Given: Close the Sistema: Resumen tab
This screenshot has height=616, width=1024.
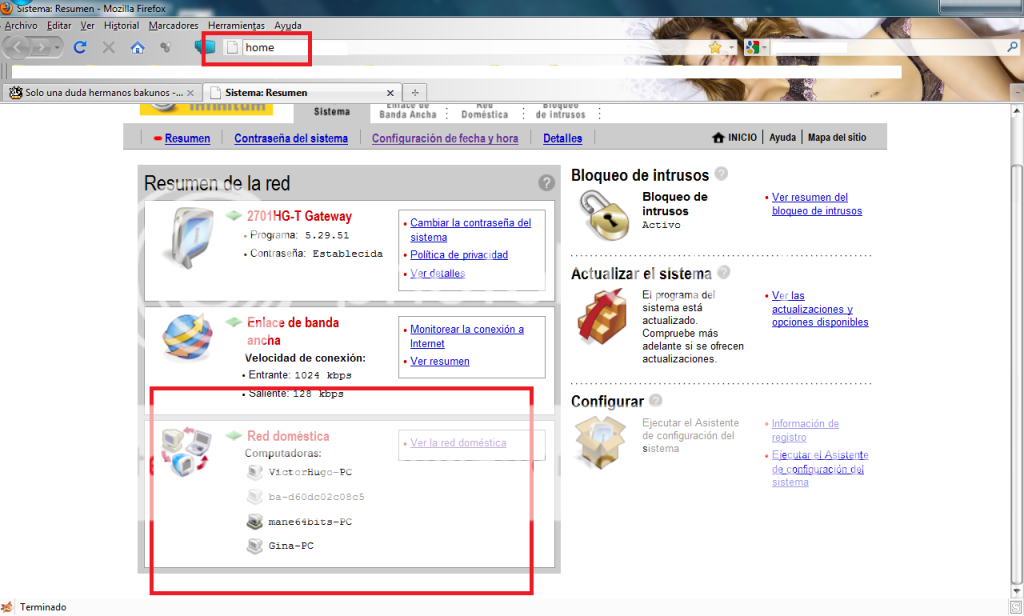Looking at the screenshot, I should pyautogui.click(x=390, y=93).
